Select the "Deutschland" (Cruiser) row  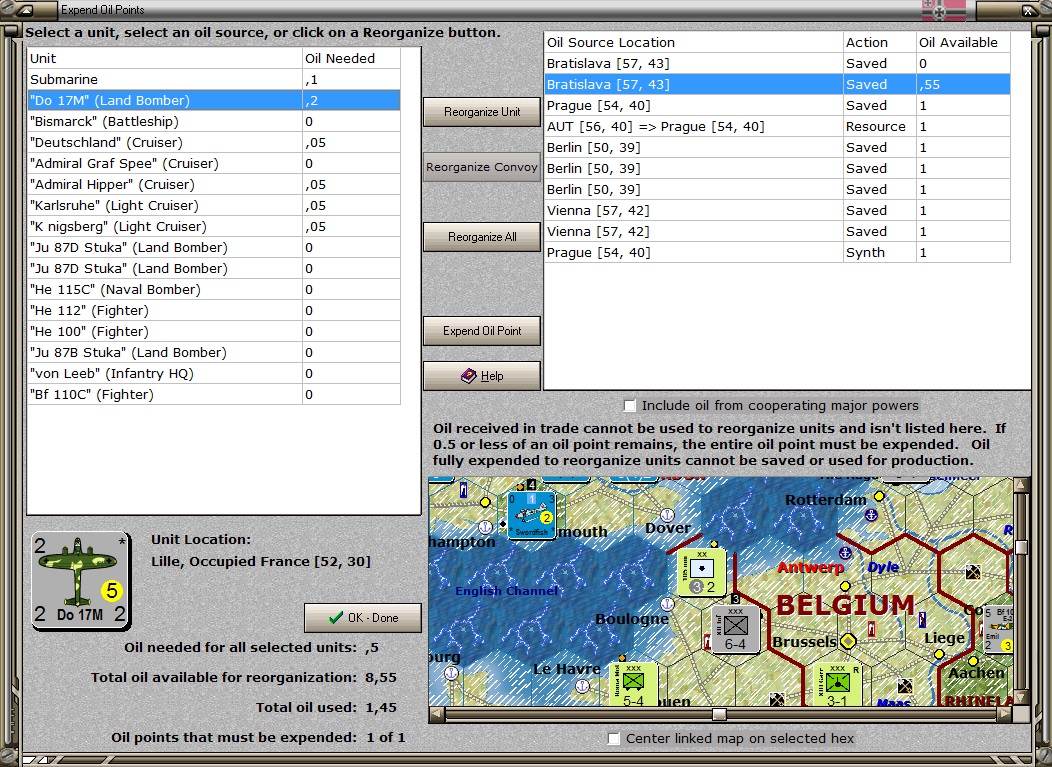(x=214, y=142)
